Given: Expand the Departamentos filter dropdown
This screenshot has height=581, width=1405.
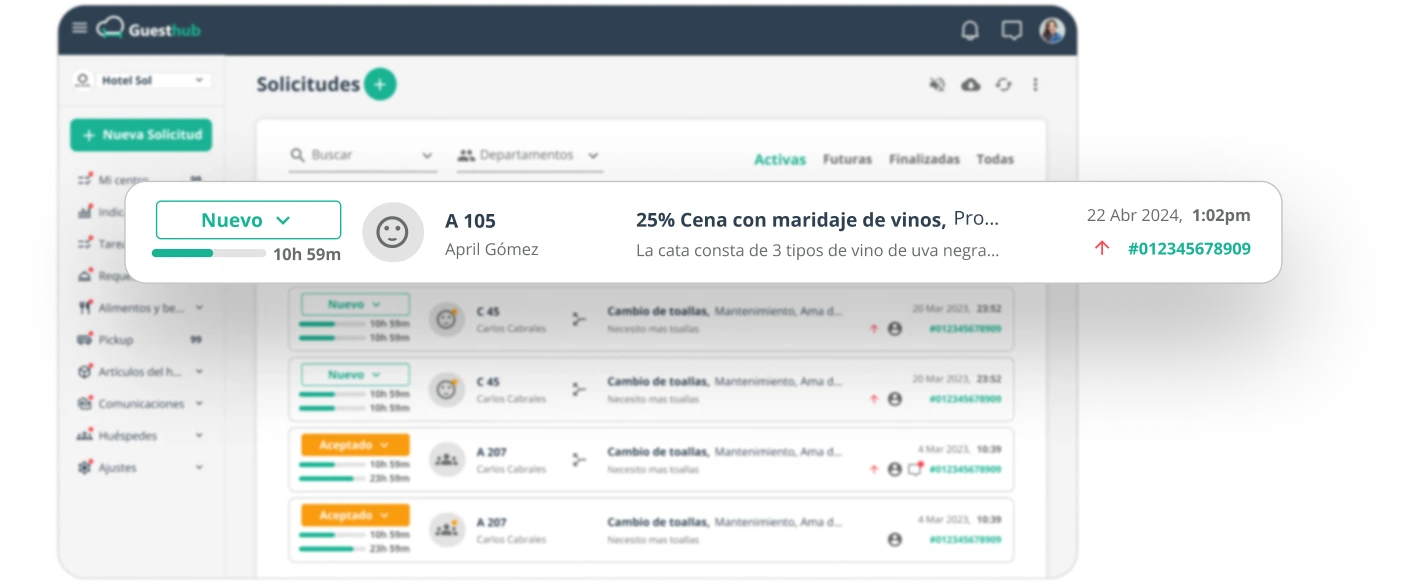Looking at the screenshot, I should tap(529, 156).
